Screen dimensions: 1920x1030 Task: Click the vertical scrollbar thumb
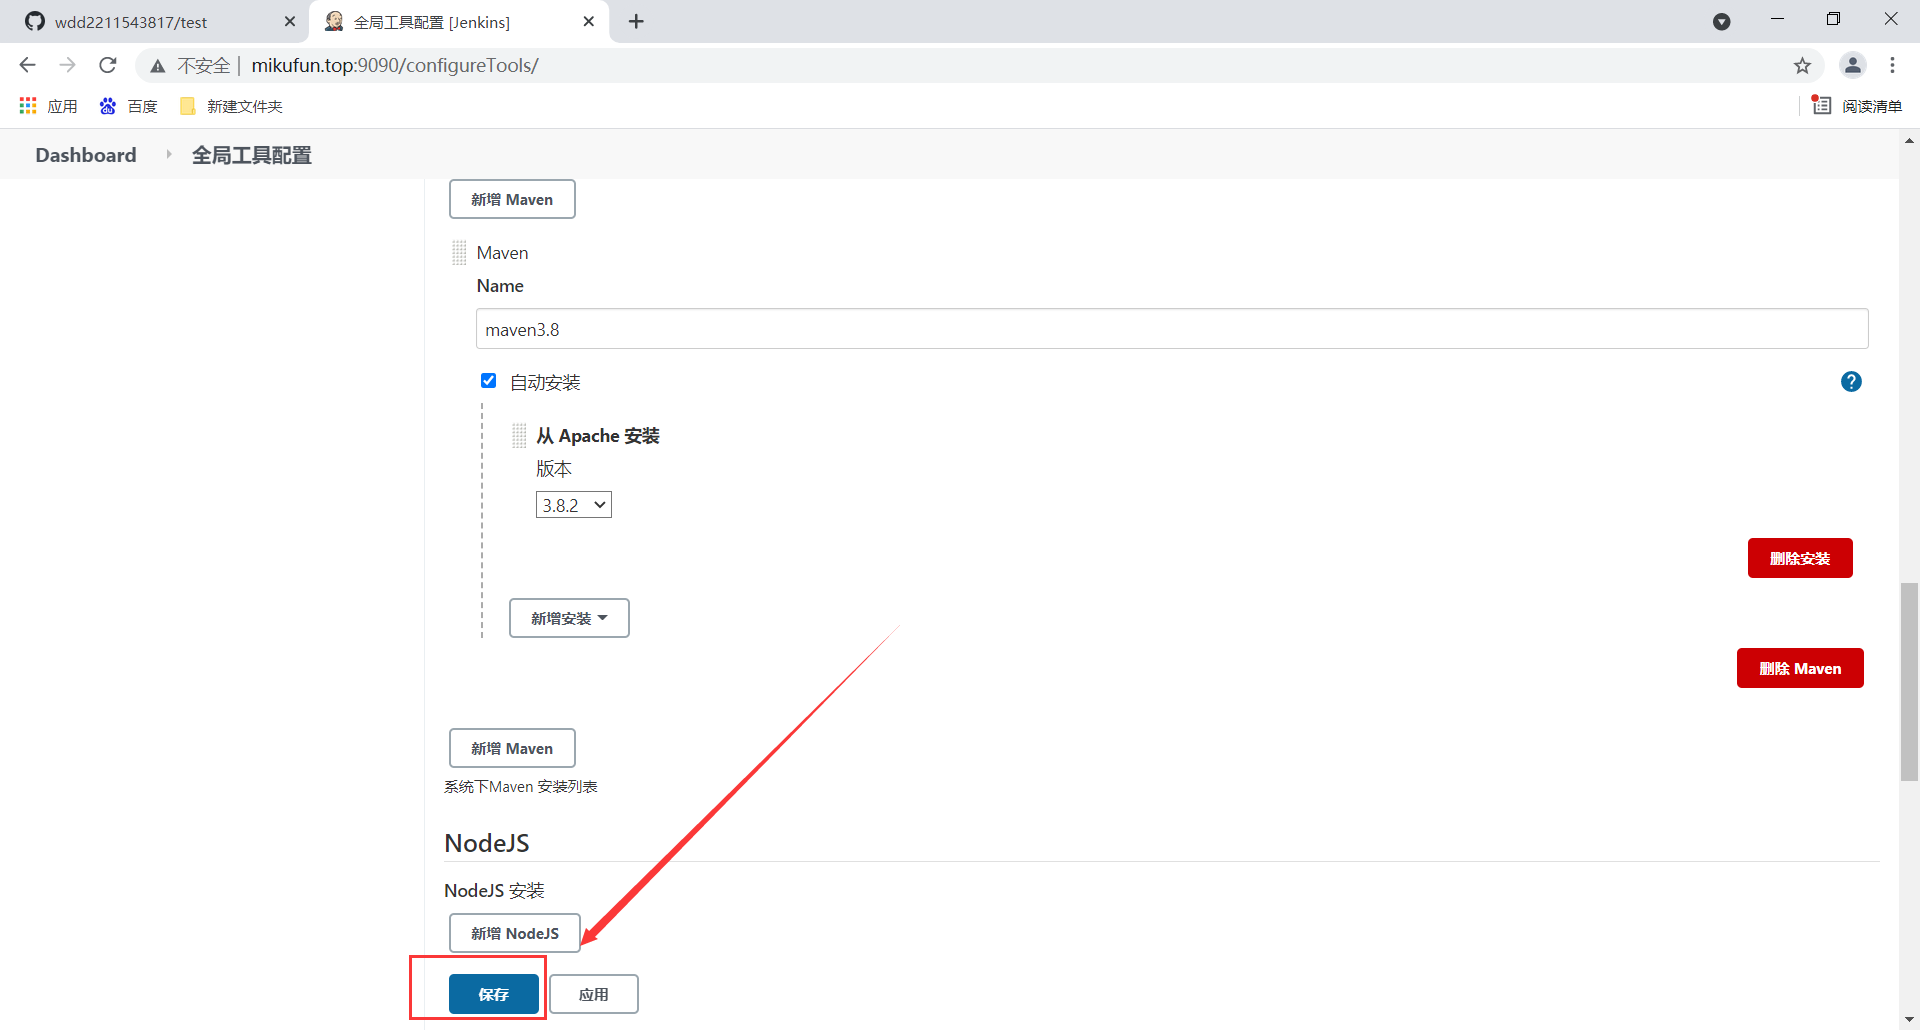click(x=1909, y=680)
